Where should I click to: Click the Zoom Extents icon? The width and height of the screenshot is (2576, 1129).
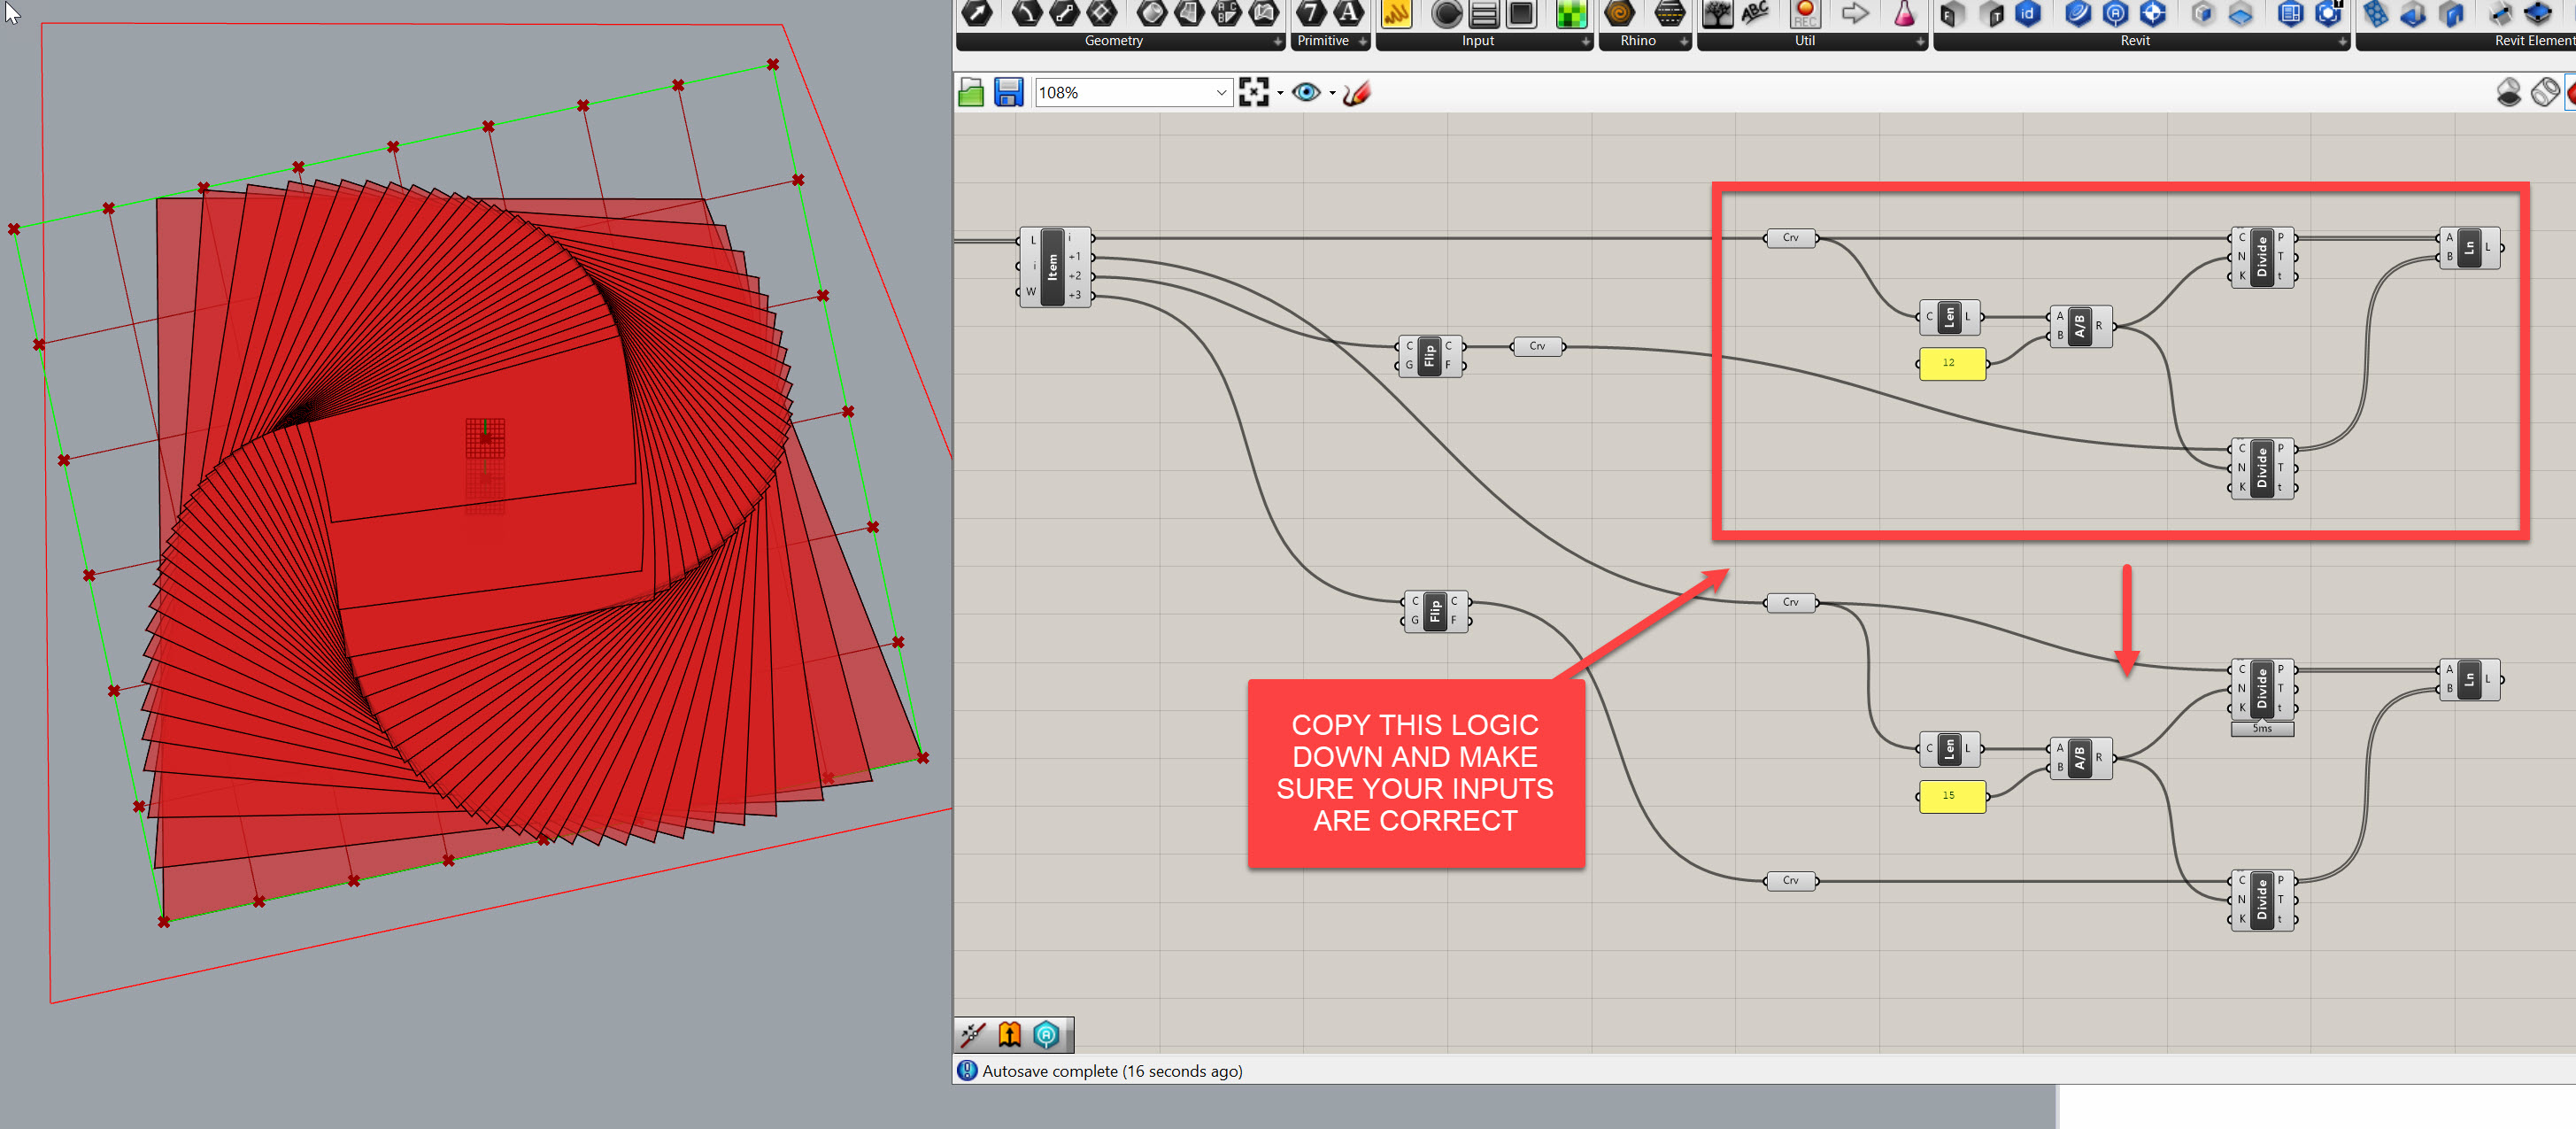[1253, 93]
